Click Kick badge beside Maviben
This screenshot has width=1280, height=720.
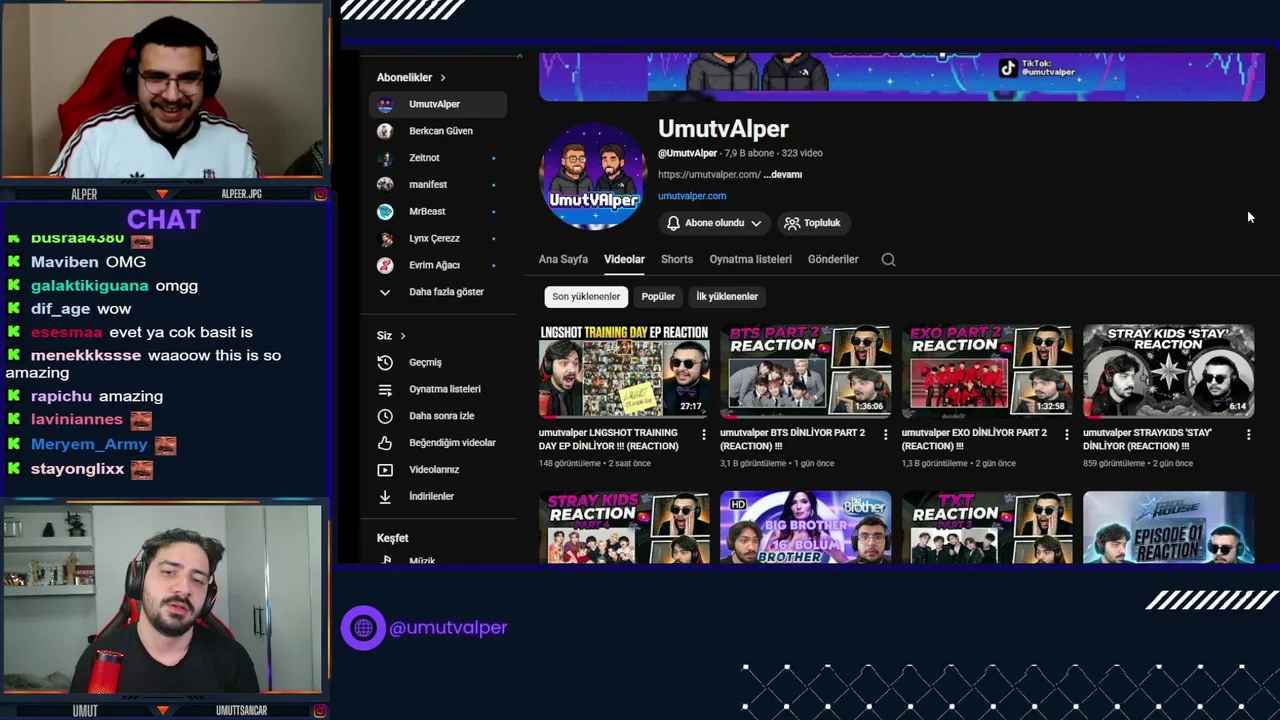click(x=14, y=262)
